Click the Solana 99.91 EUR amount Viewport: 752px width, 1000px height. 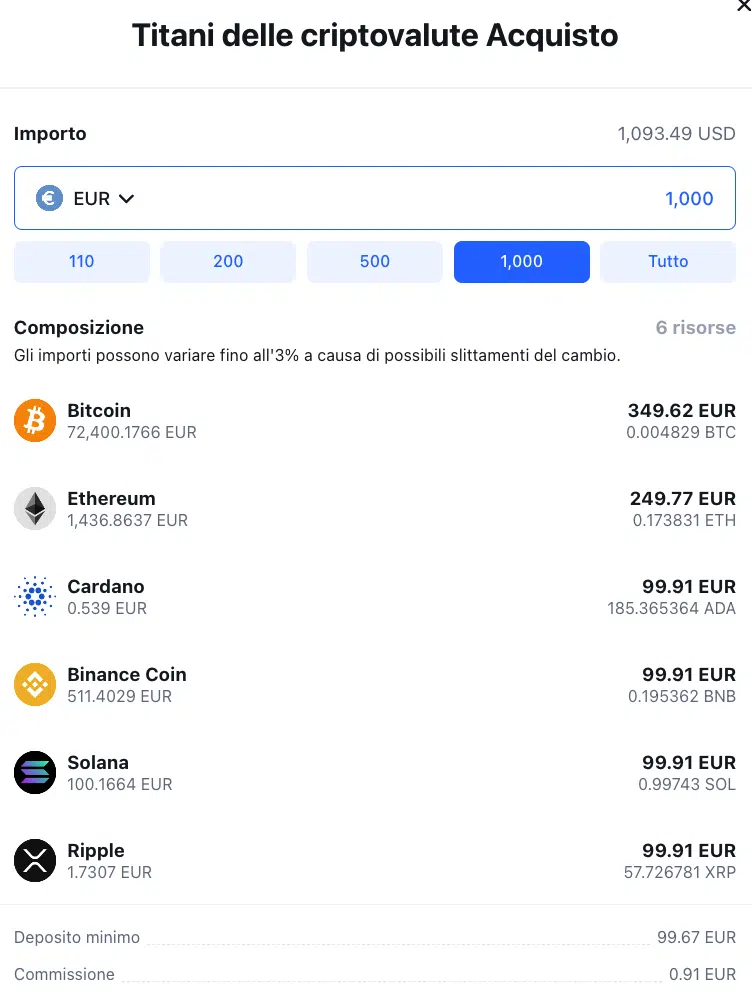coord(688,762)
